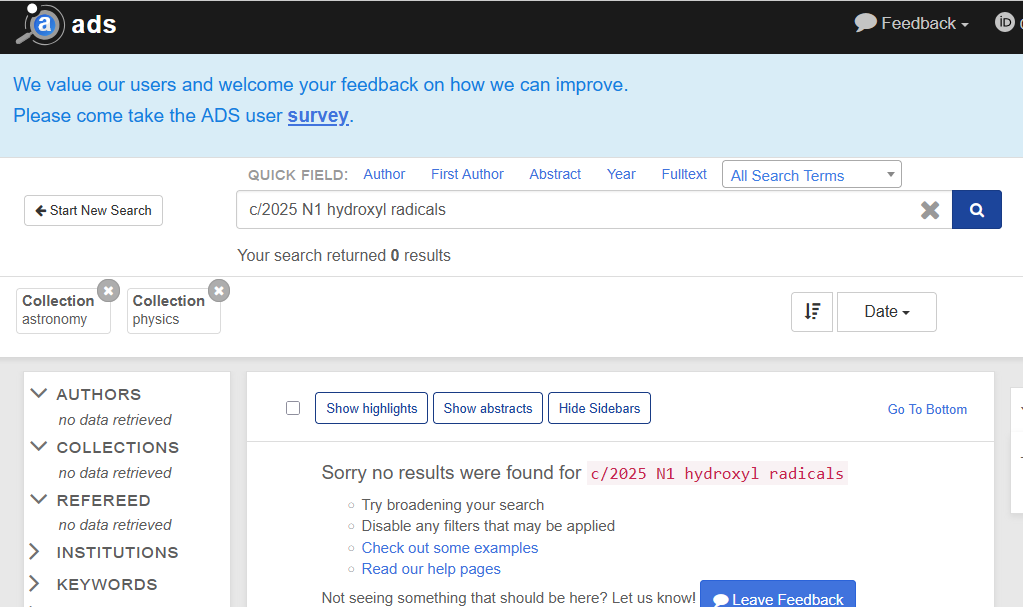Click the Leave Feedback button
This screenshot has width=1023, height=607.
click(x=778, y=595)
